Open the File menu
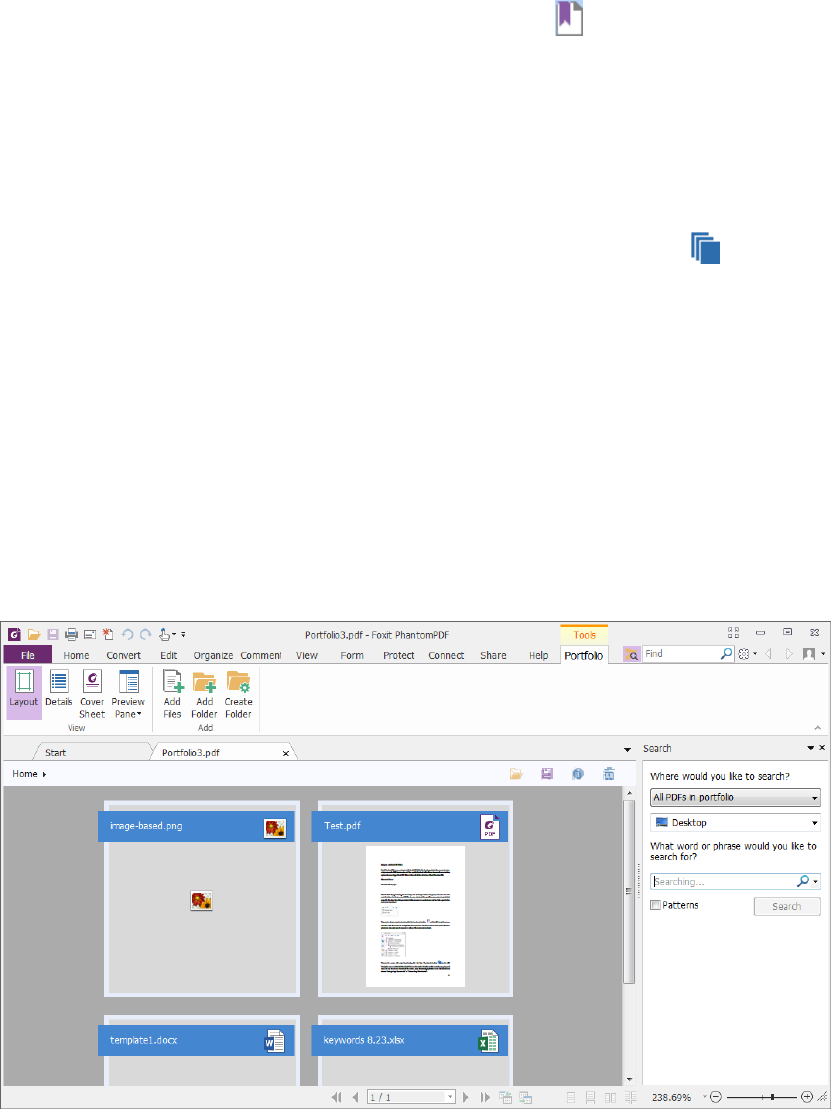 28,655
